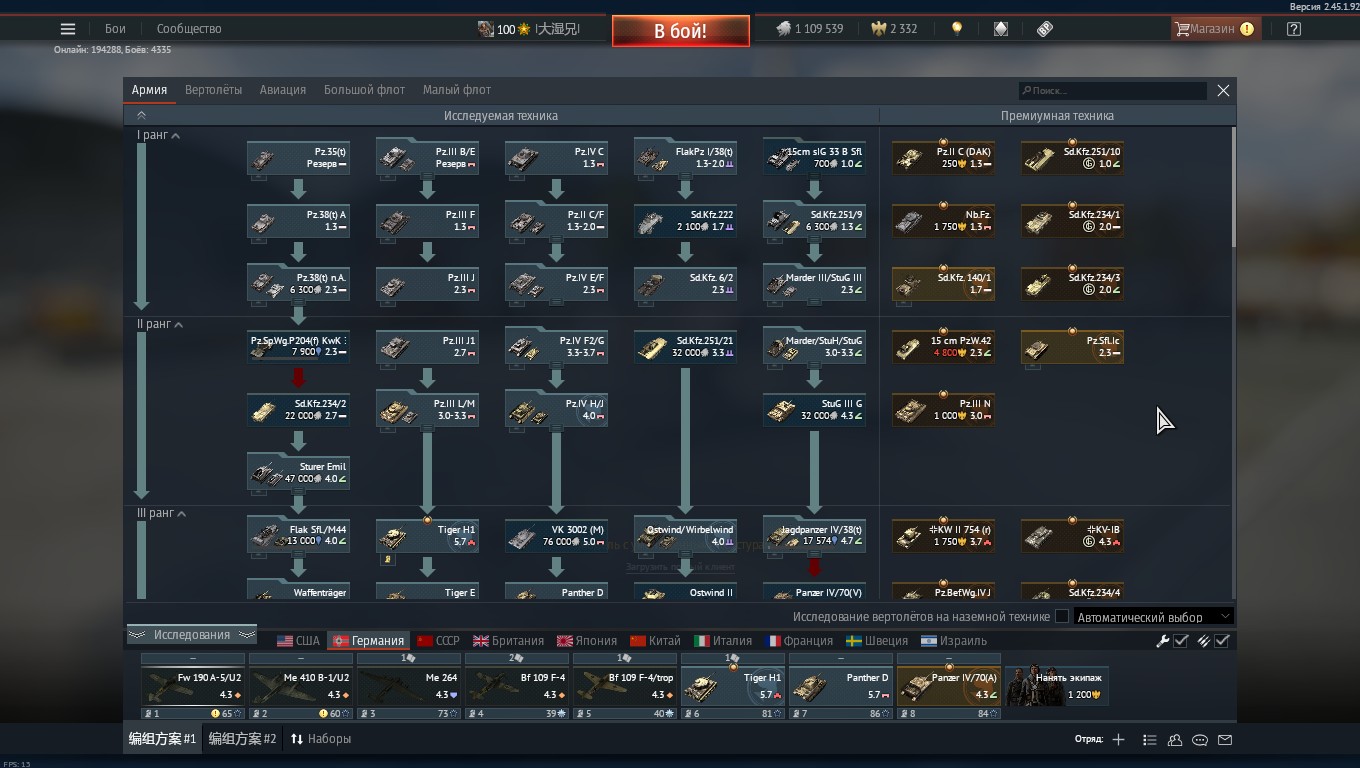Select the Италия nation
The width and height of the screenshot is (1360, 768).
coord(723,641)
